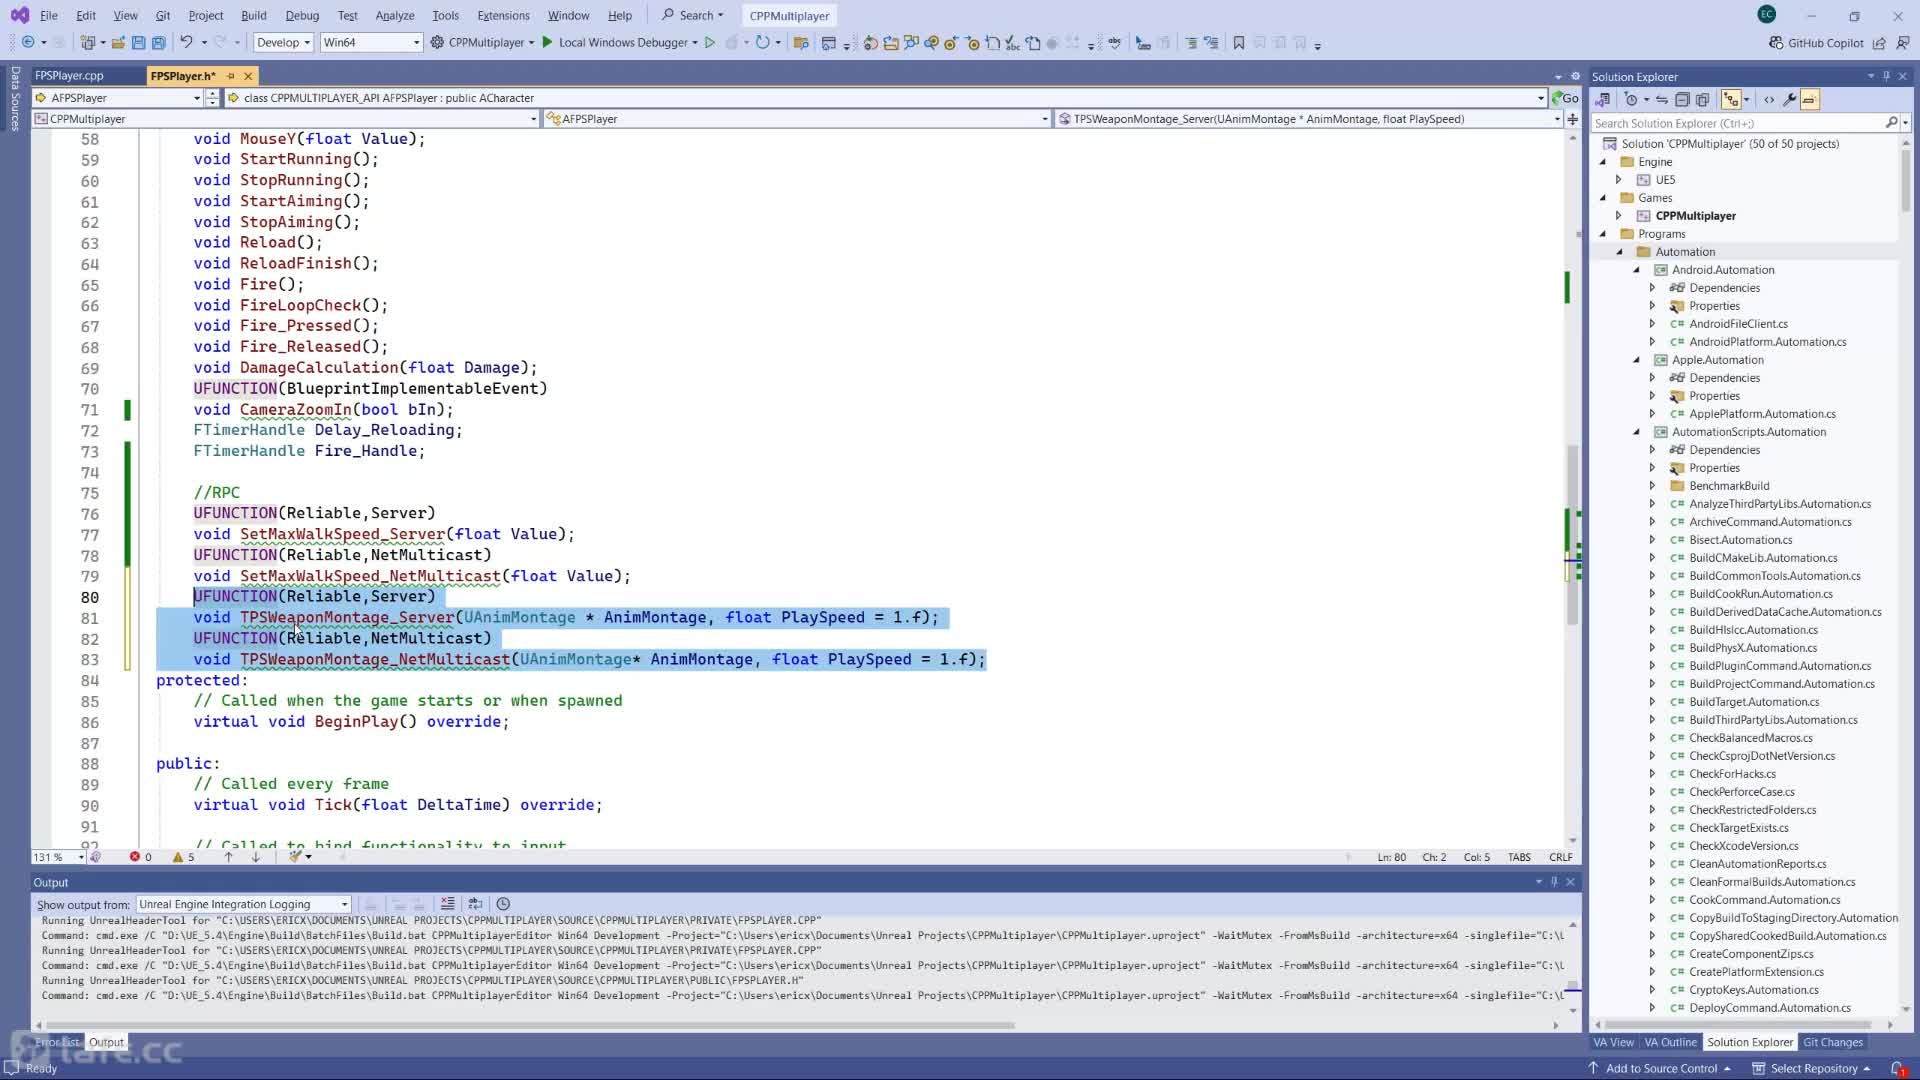Viewport: 1920px width, 1080px height.
Task: Expand the UE5 project node
Action: 1619,180
